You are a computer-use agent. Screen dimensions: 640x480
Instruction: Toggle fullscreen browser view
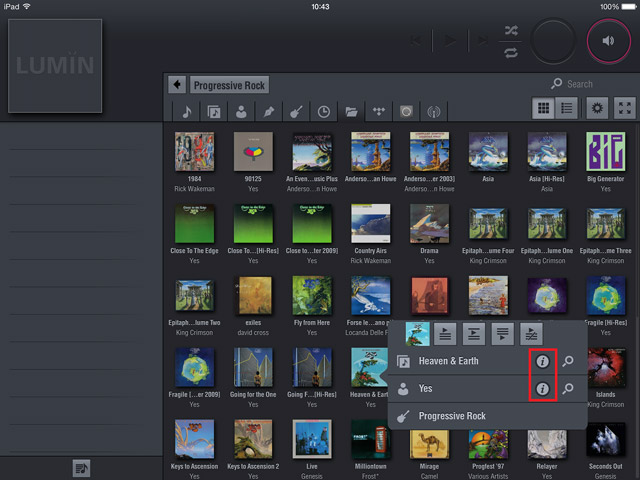coord(624,108)
